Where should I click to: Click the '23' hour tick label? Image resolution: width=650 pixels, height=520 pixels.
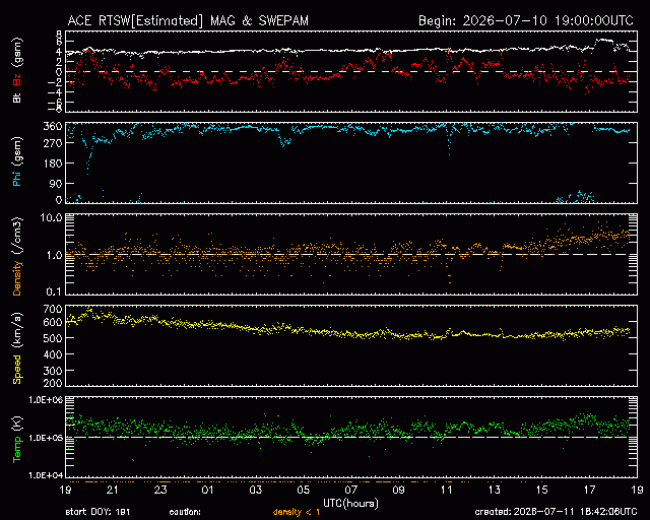pos(160,490)
